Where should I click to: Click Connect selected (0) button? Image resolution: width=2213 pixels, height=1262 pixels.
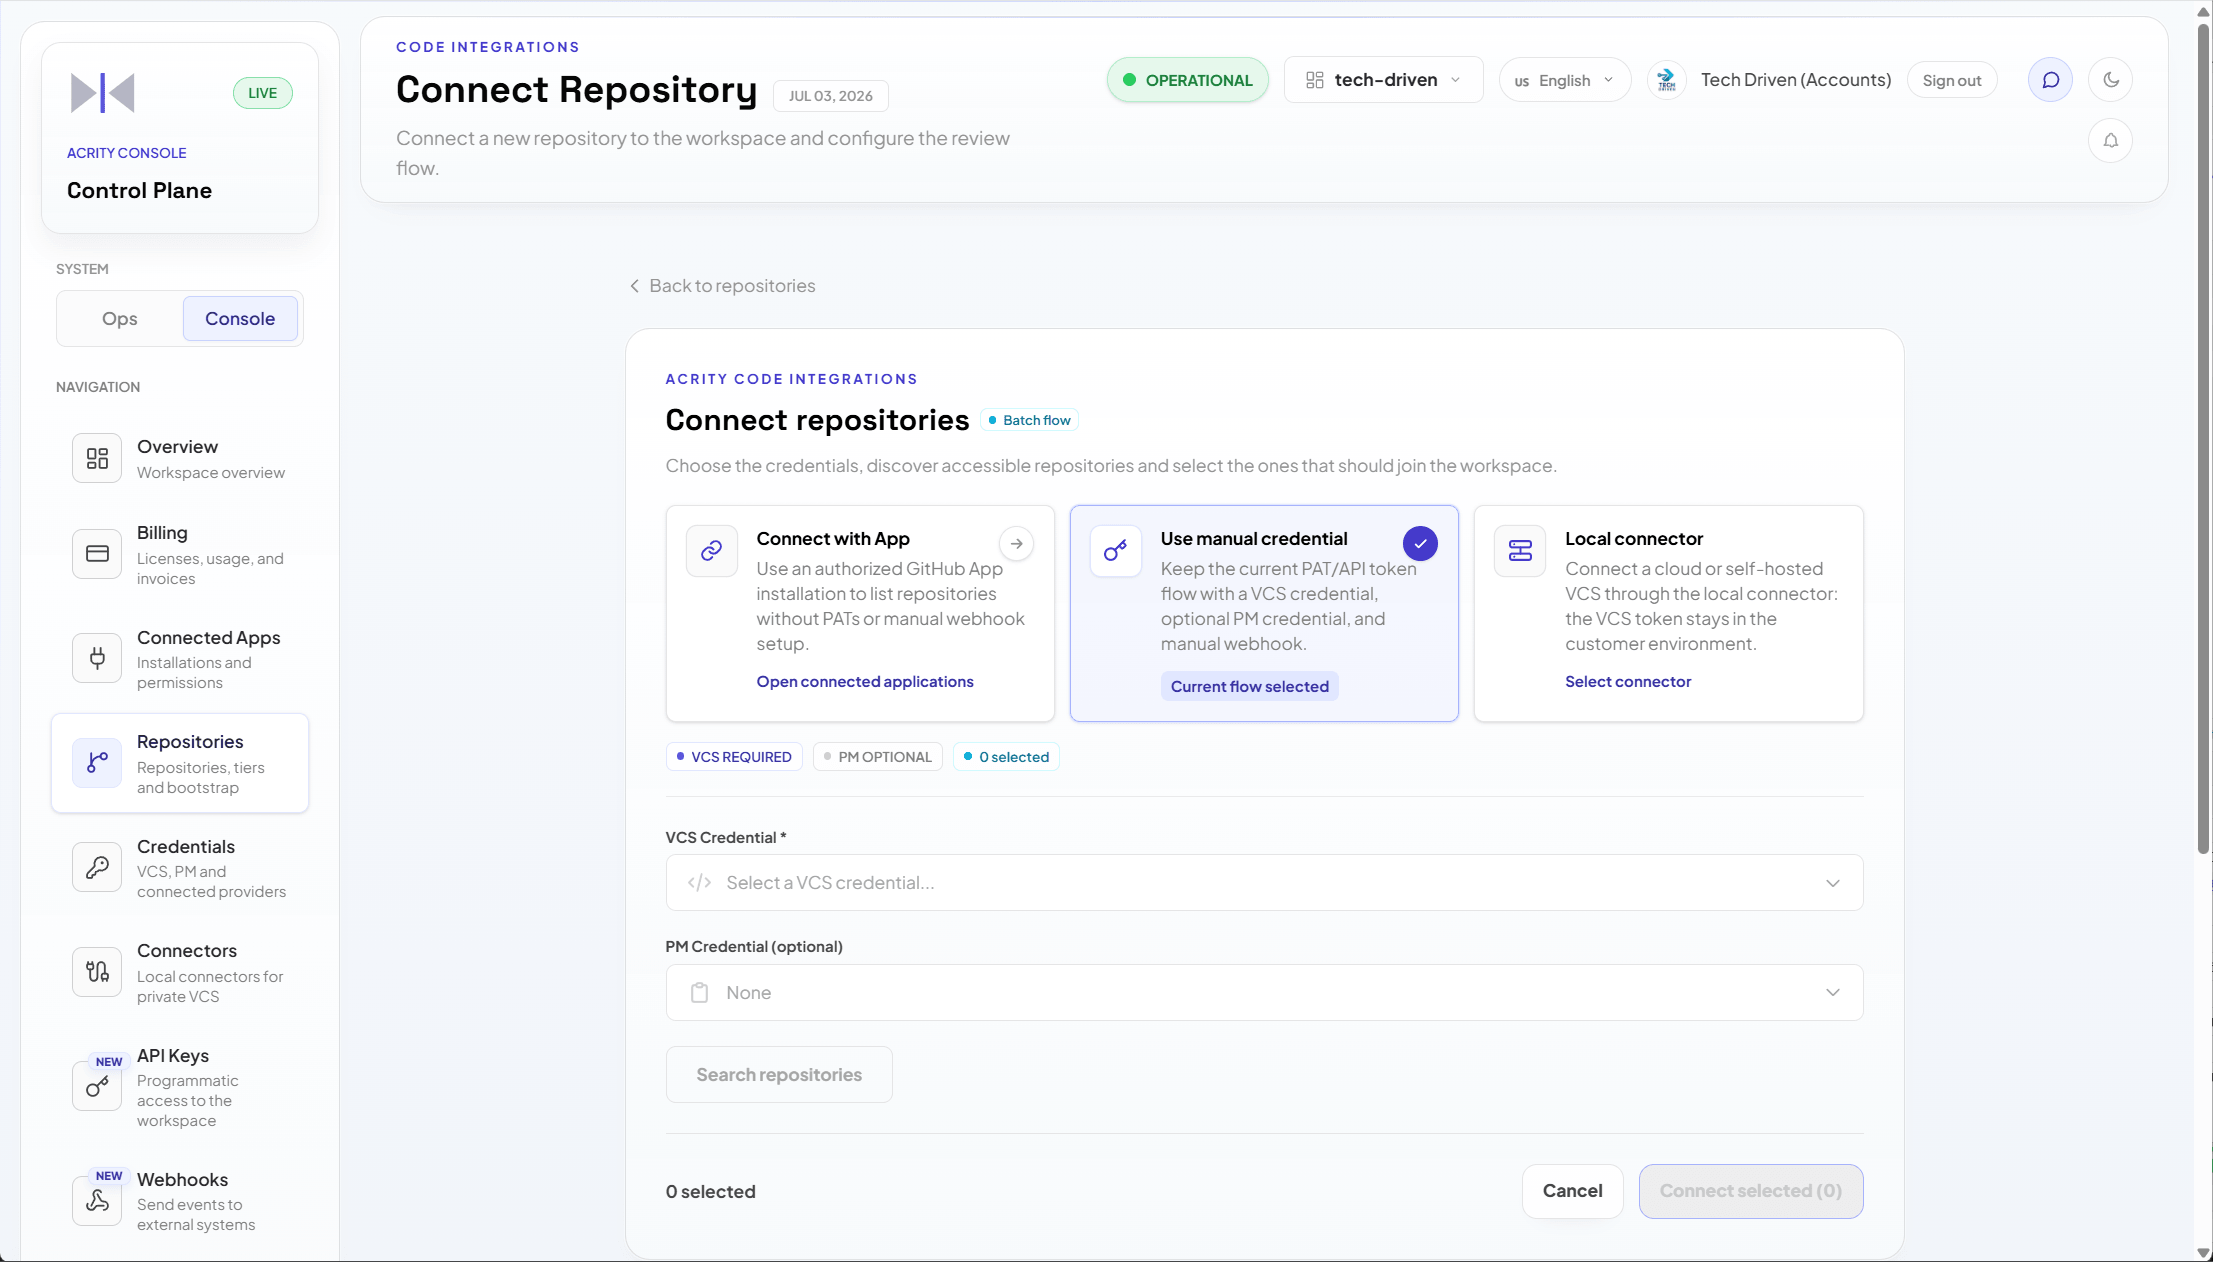click(x=1750, y=1191)
